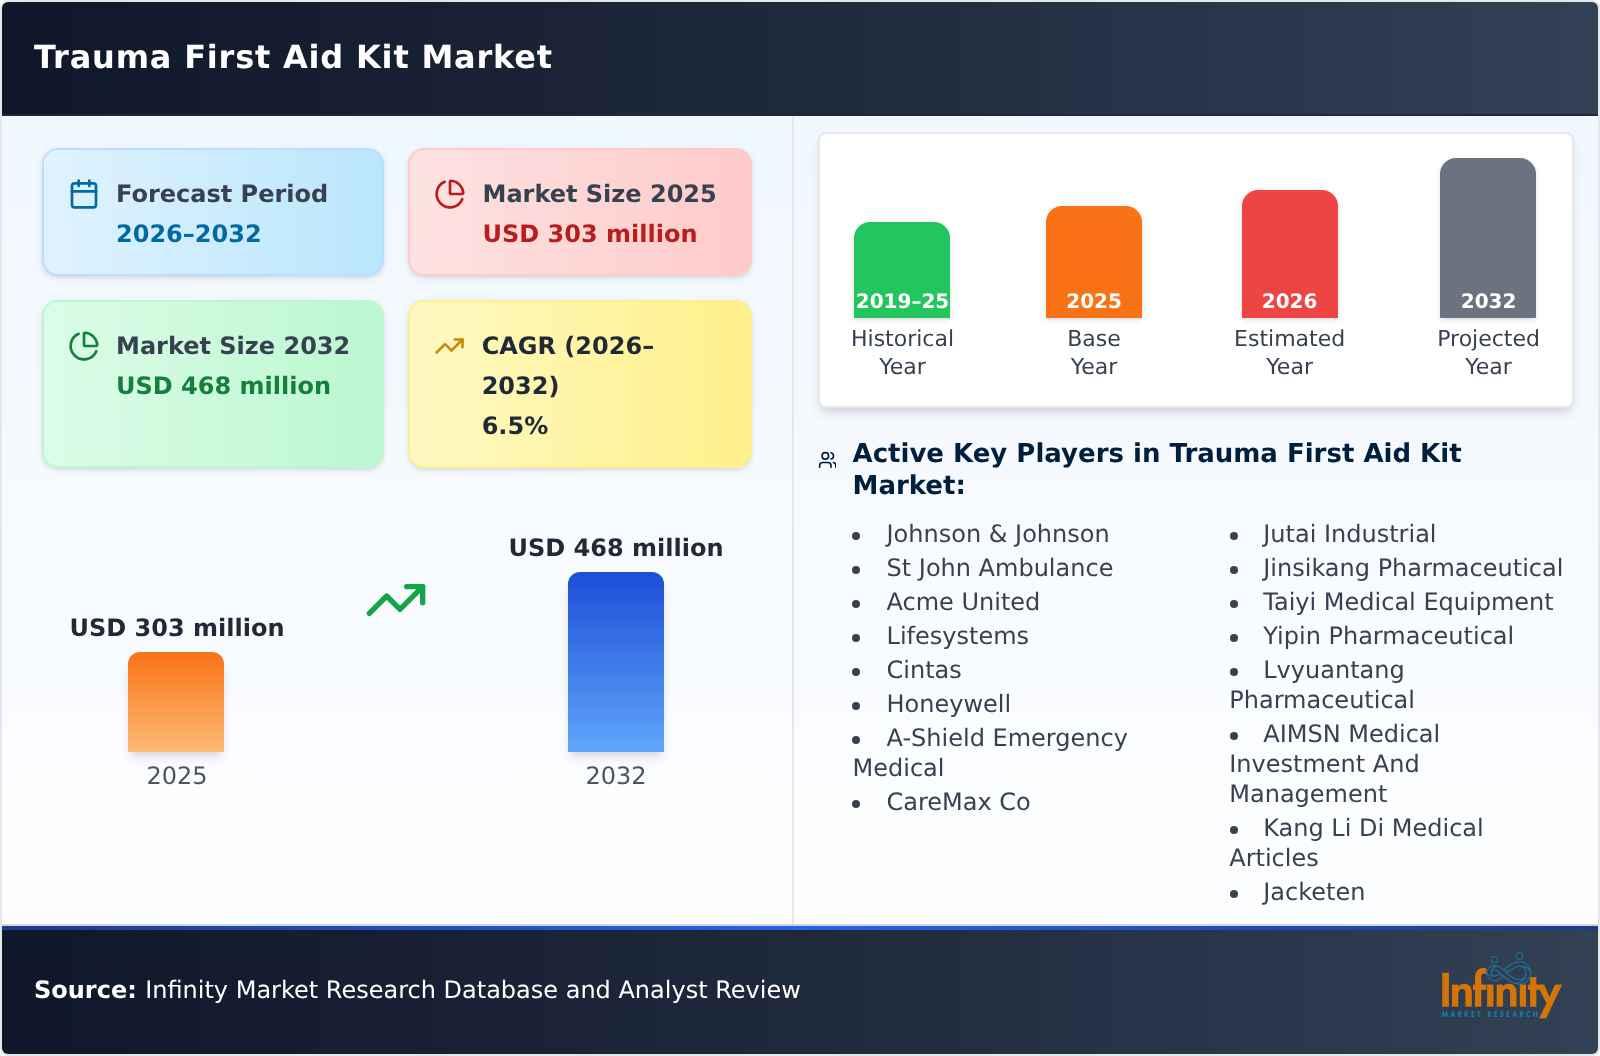Click the Projected Year label

[1488, 352]
